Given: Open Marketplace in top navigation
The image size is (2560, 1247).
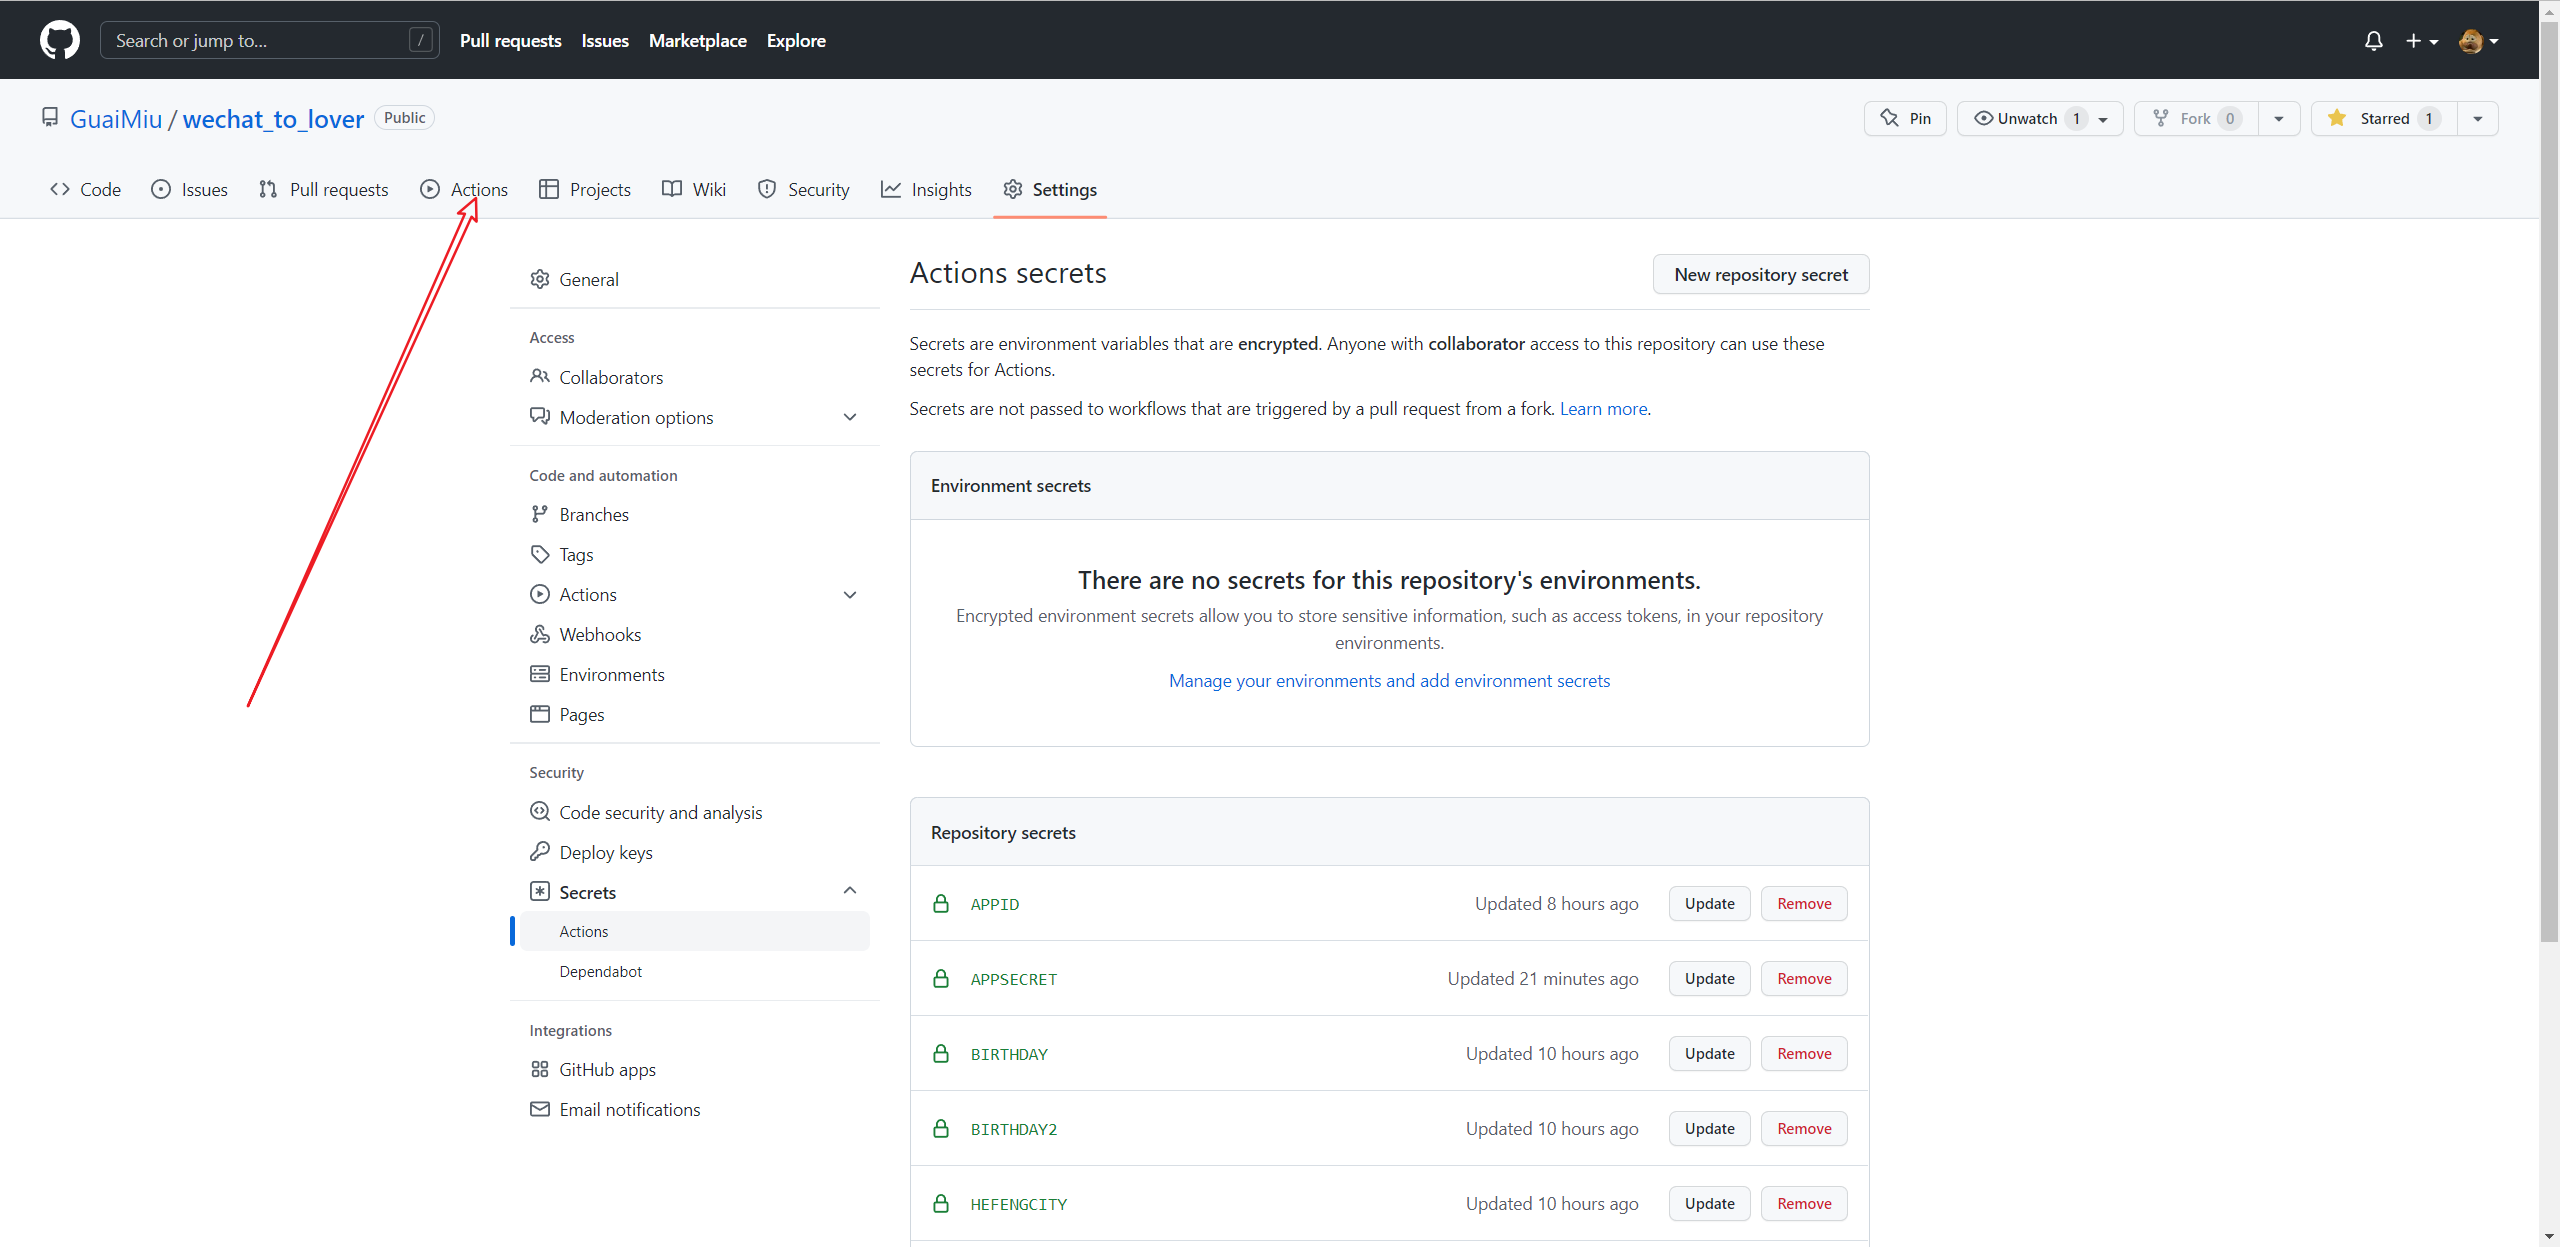Looking at the screenshot, I should click(x=698, y=40).
